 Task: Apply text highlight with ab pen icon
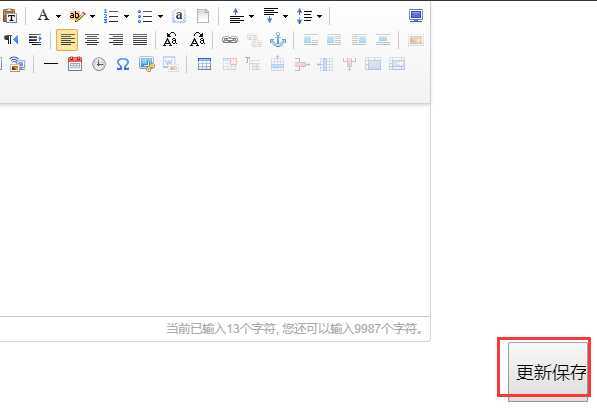point(77,16)
